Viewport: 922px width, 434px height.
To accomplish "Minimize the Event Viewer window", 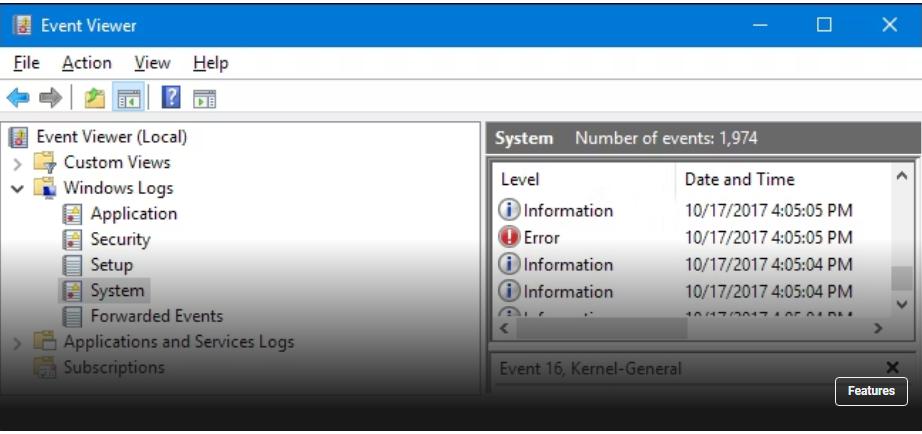I will pos(760,25).
